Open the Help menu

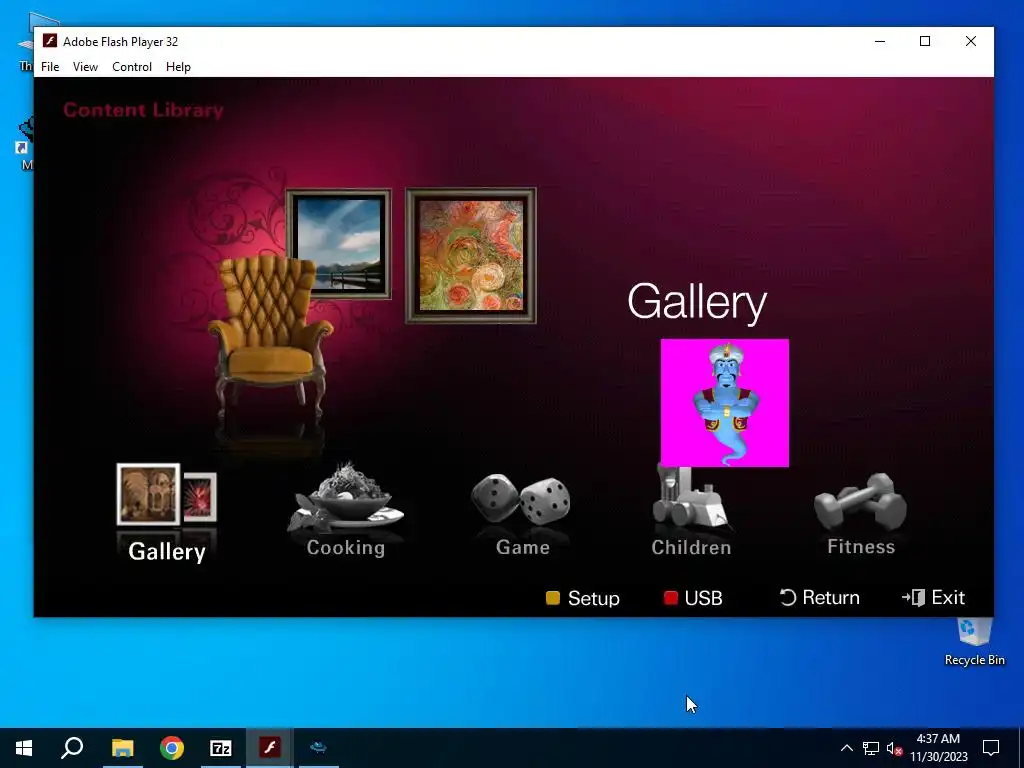[178, 67]
